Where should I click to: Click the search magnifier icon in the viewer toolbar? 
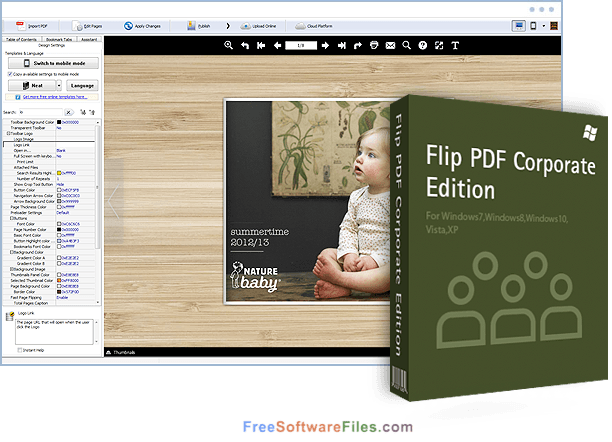point(406,45)
